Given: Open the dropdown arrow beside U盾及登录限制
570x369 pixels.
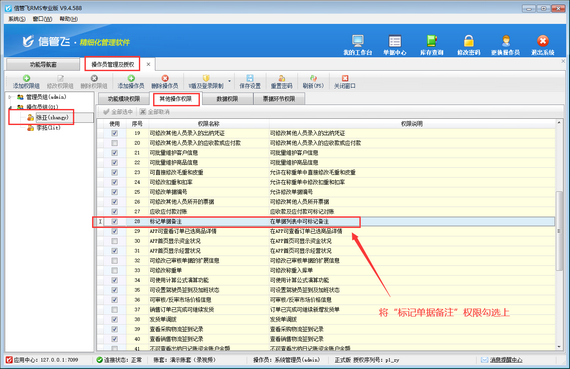Looking at the screenshot, I should tap(229, 81).
